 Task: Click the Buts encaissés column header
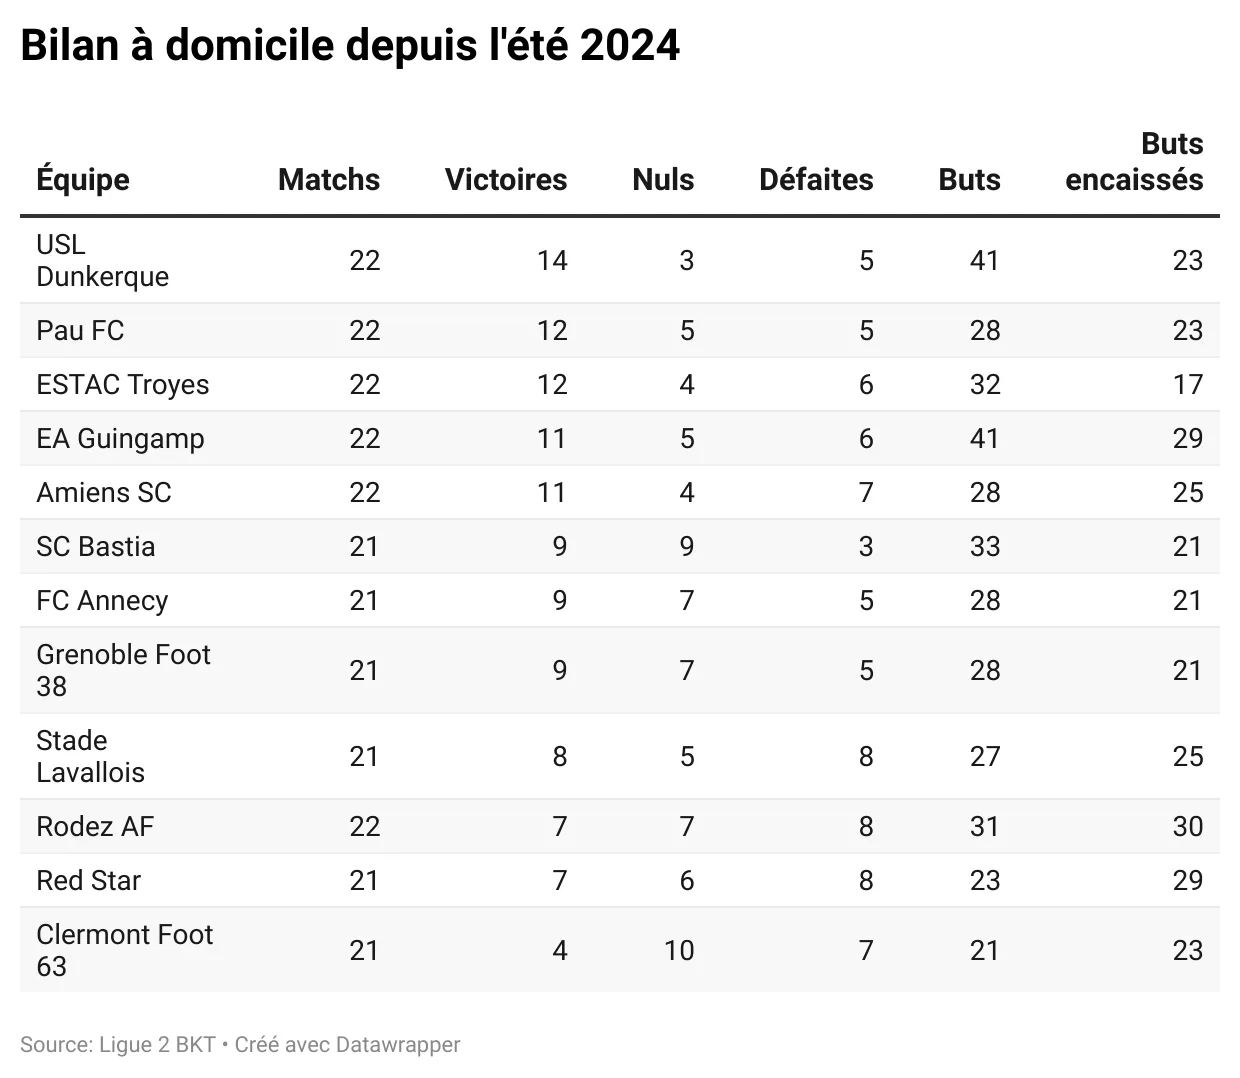[x=1134, y=162]
